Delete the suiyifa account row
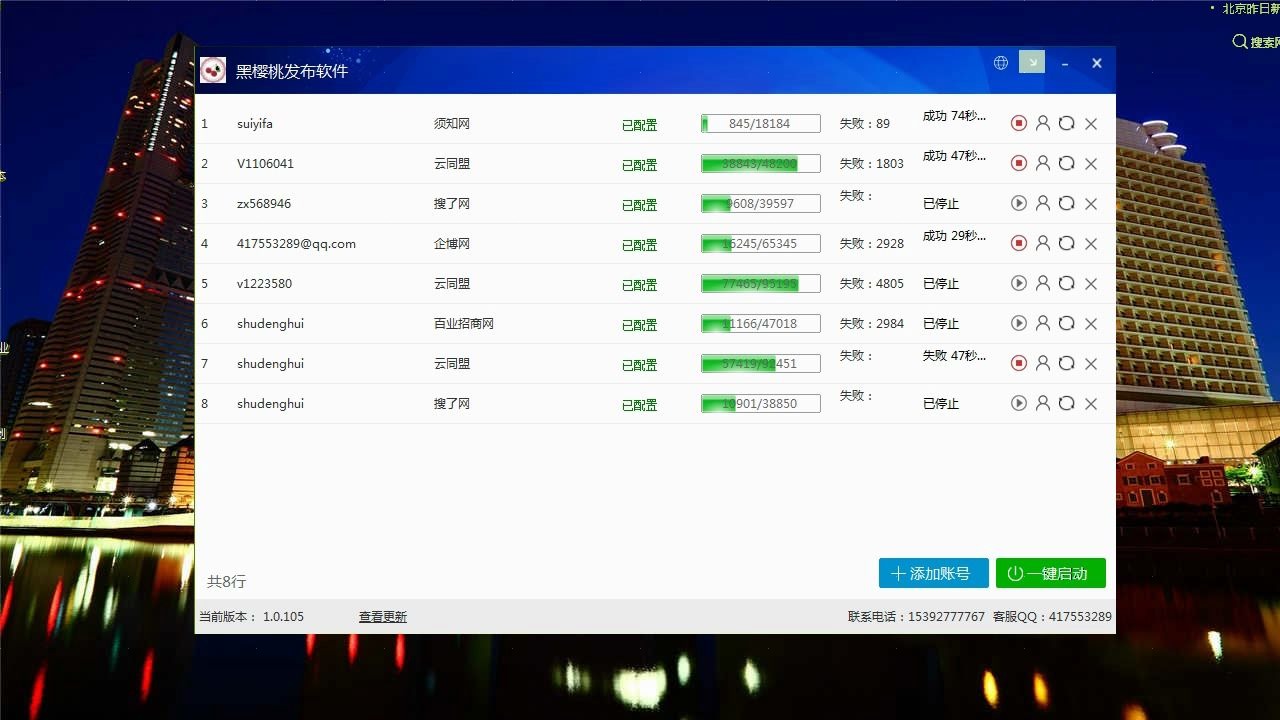 [1091, 124]
